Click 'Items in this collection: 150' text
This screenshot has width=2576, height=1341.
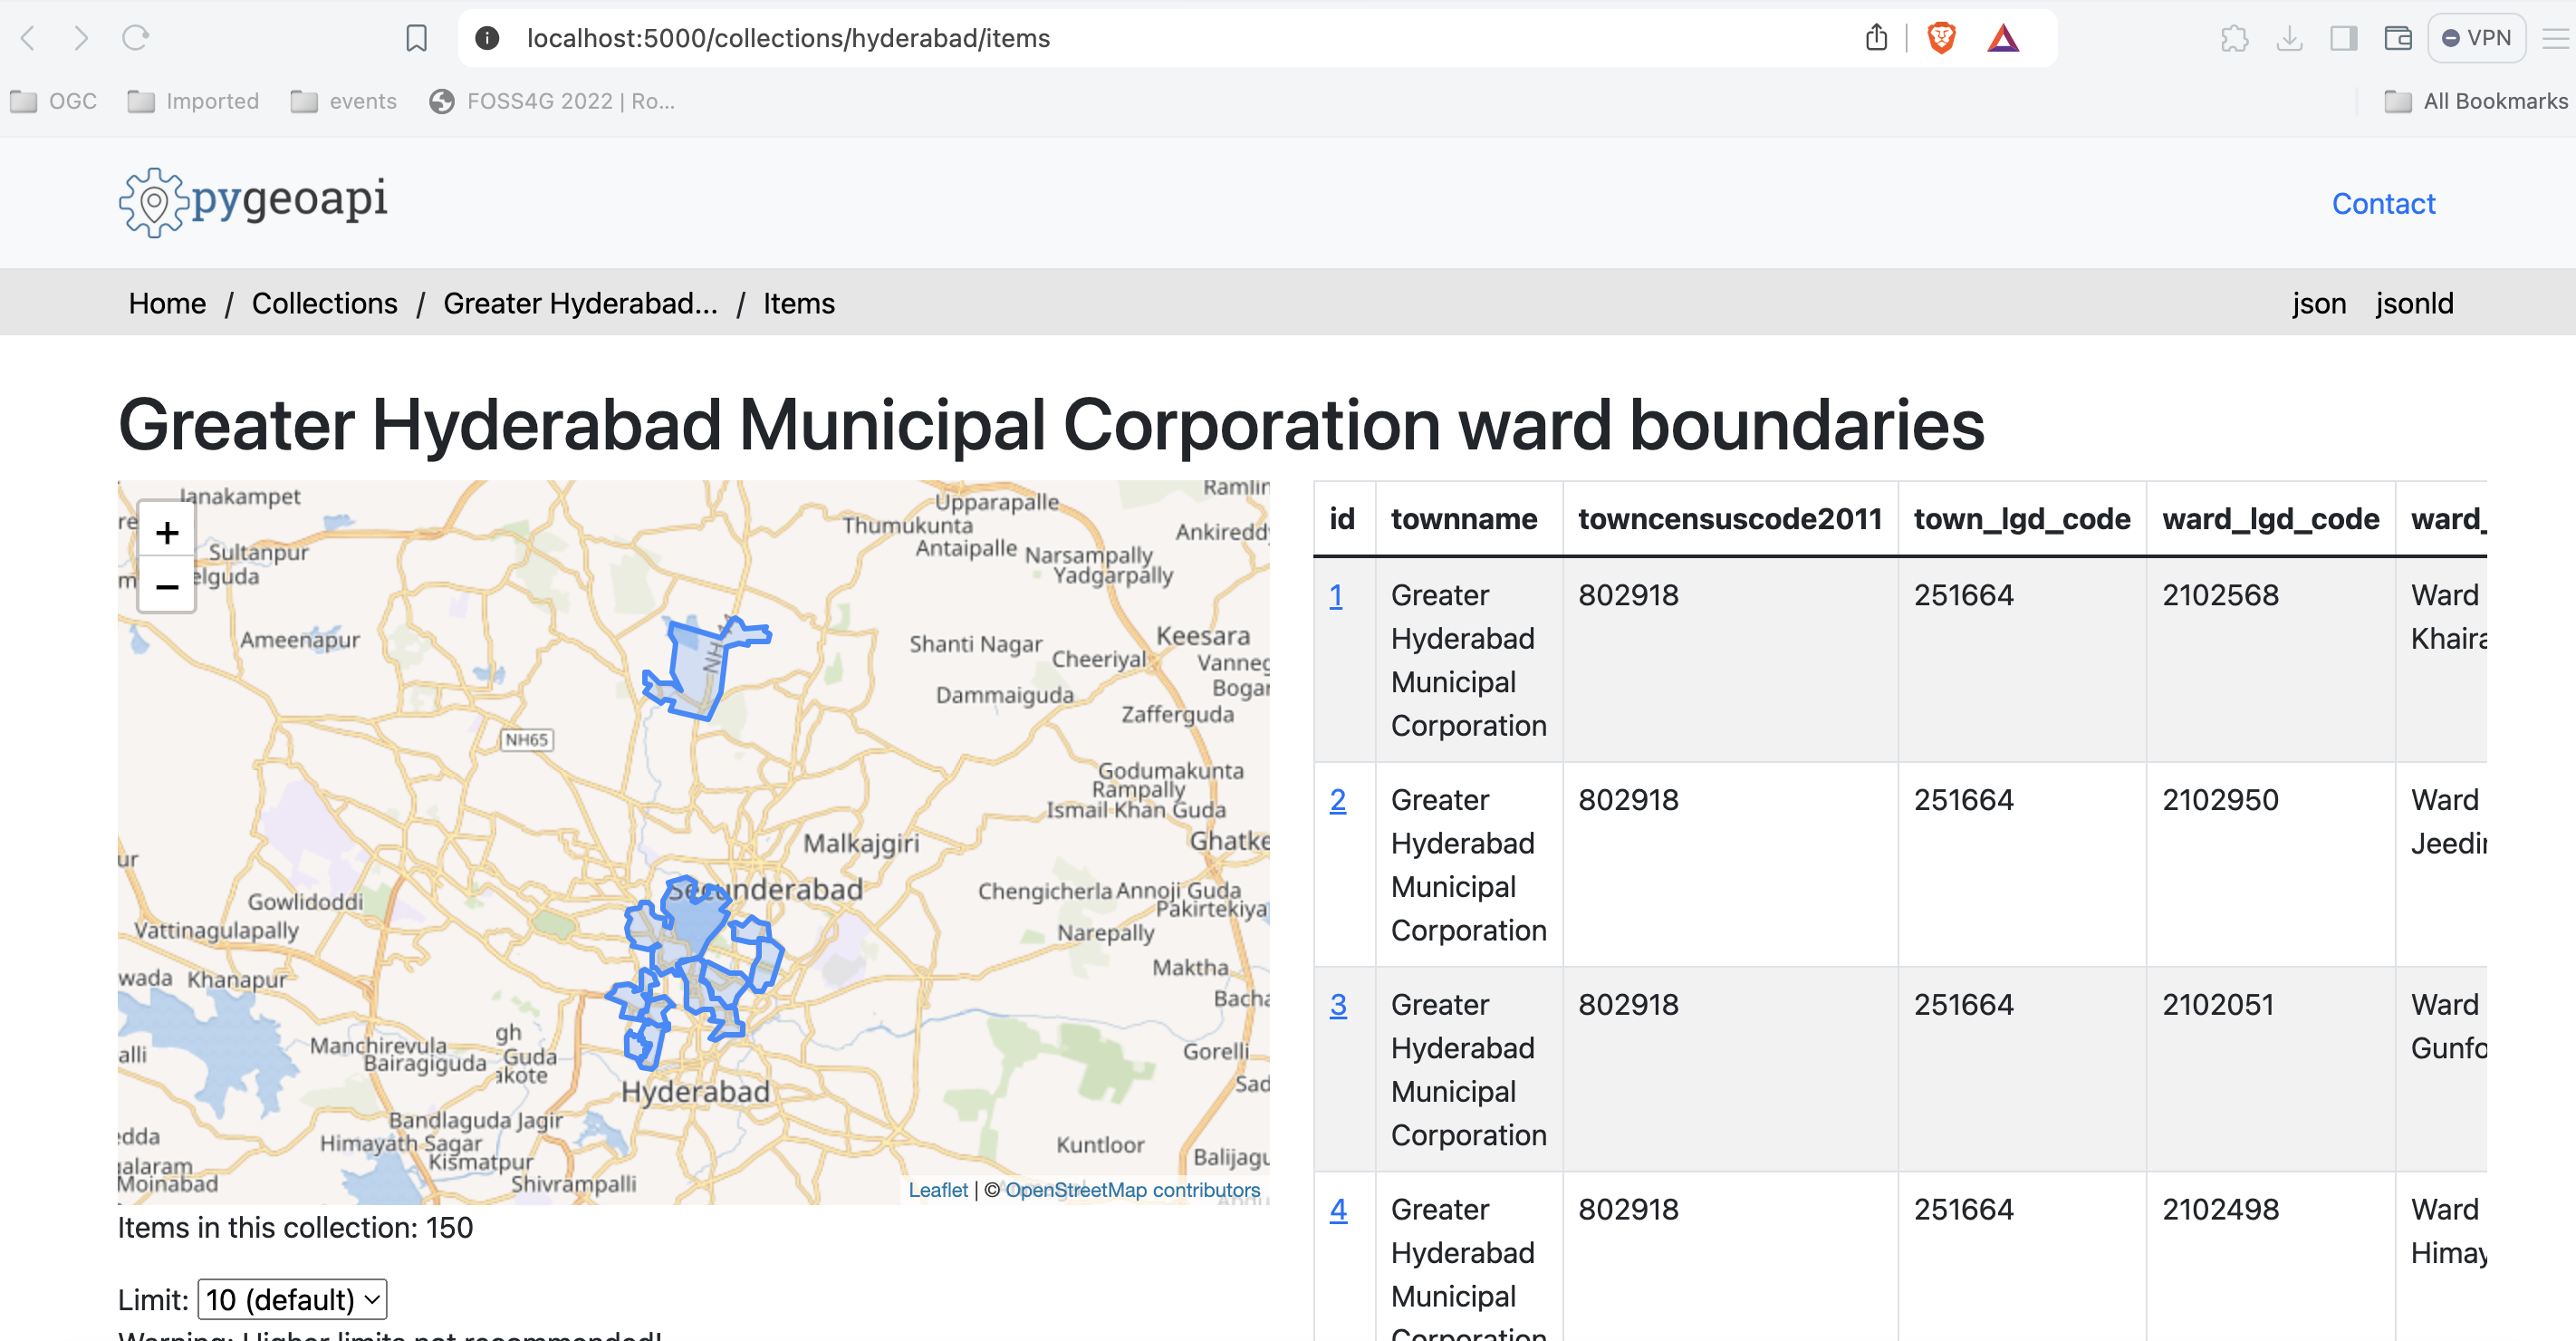point(295,1228)
